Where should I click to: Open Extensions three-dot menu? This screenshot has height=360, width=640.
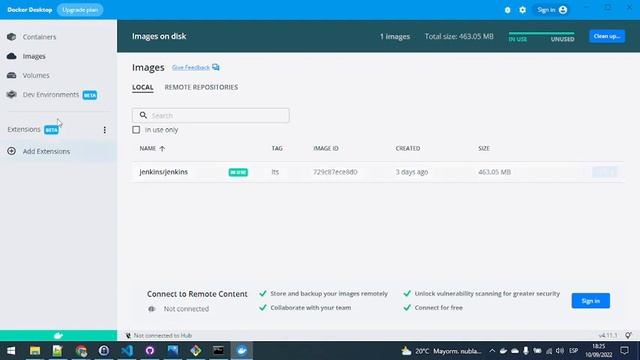[104, 130]
